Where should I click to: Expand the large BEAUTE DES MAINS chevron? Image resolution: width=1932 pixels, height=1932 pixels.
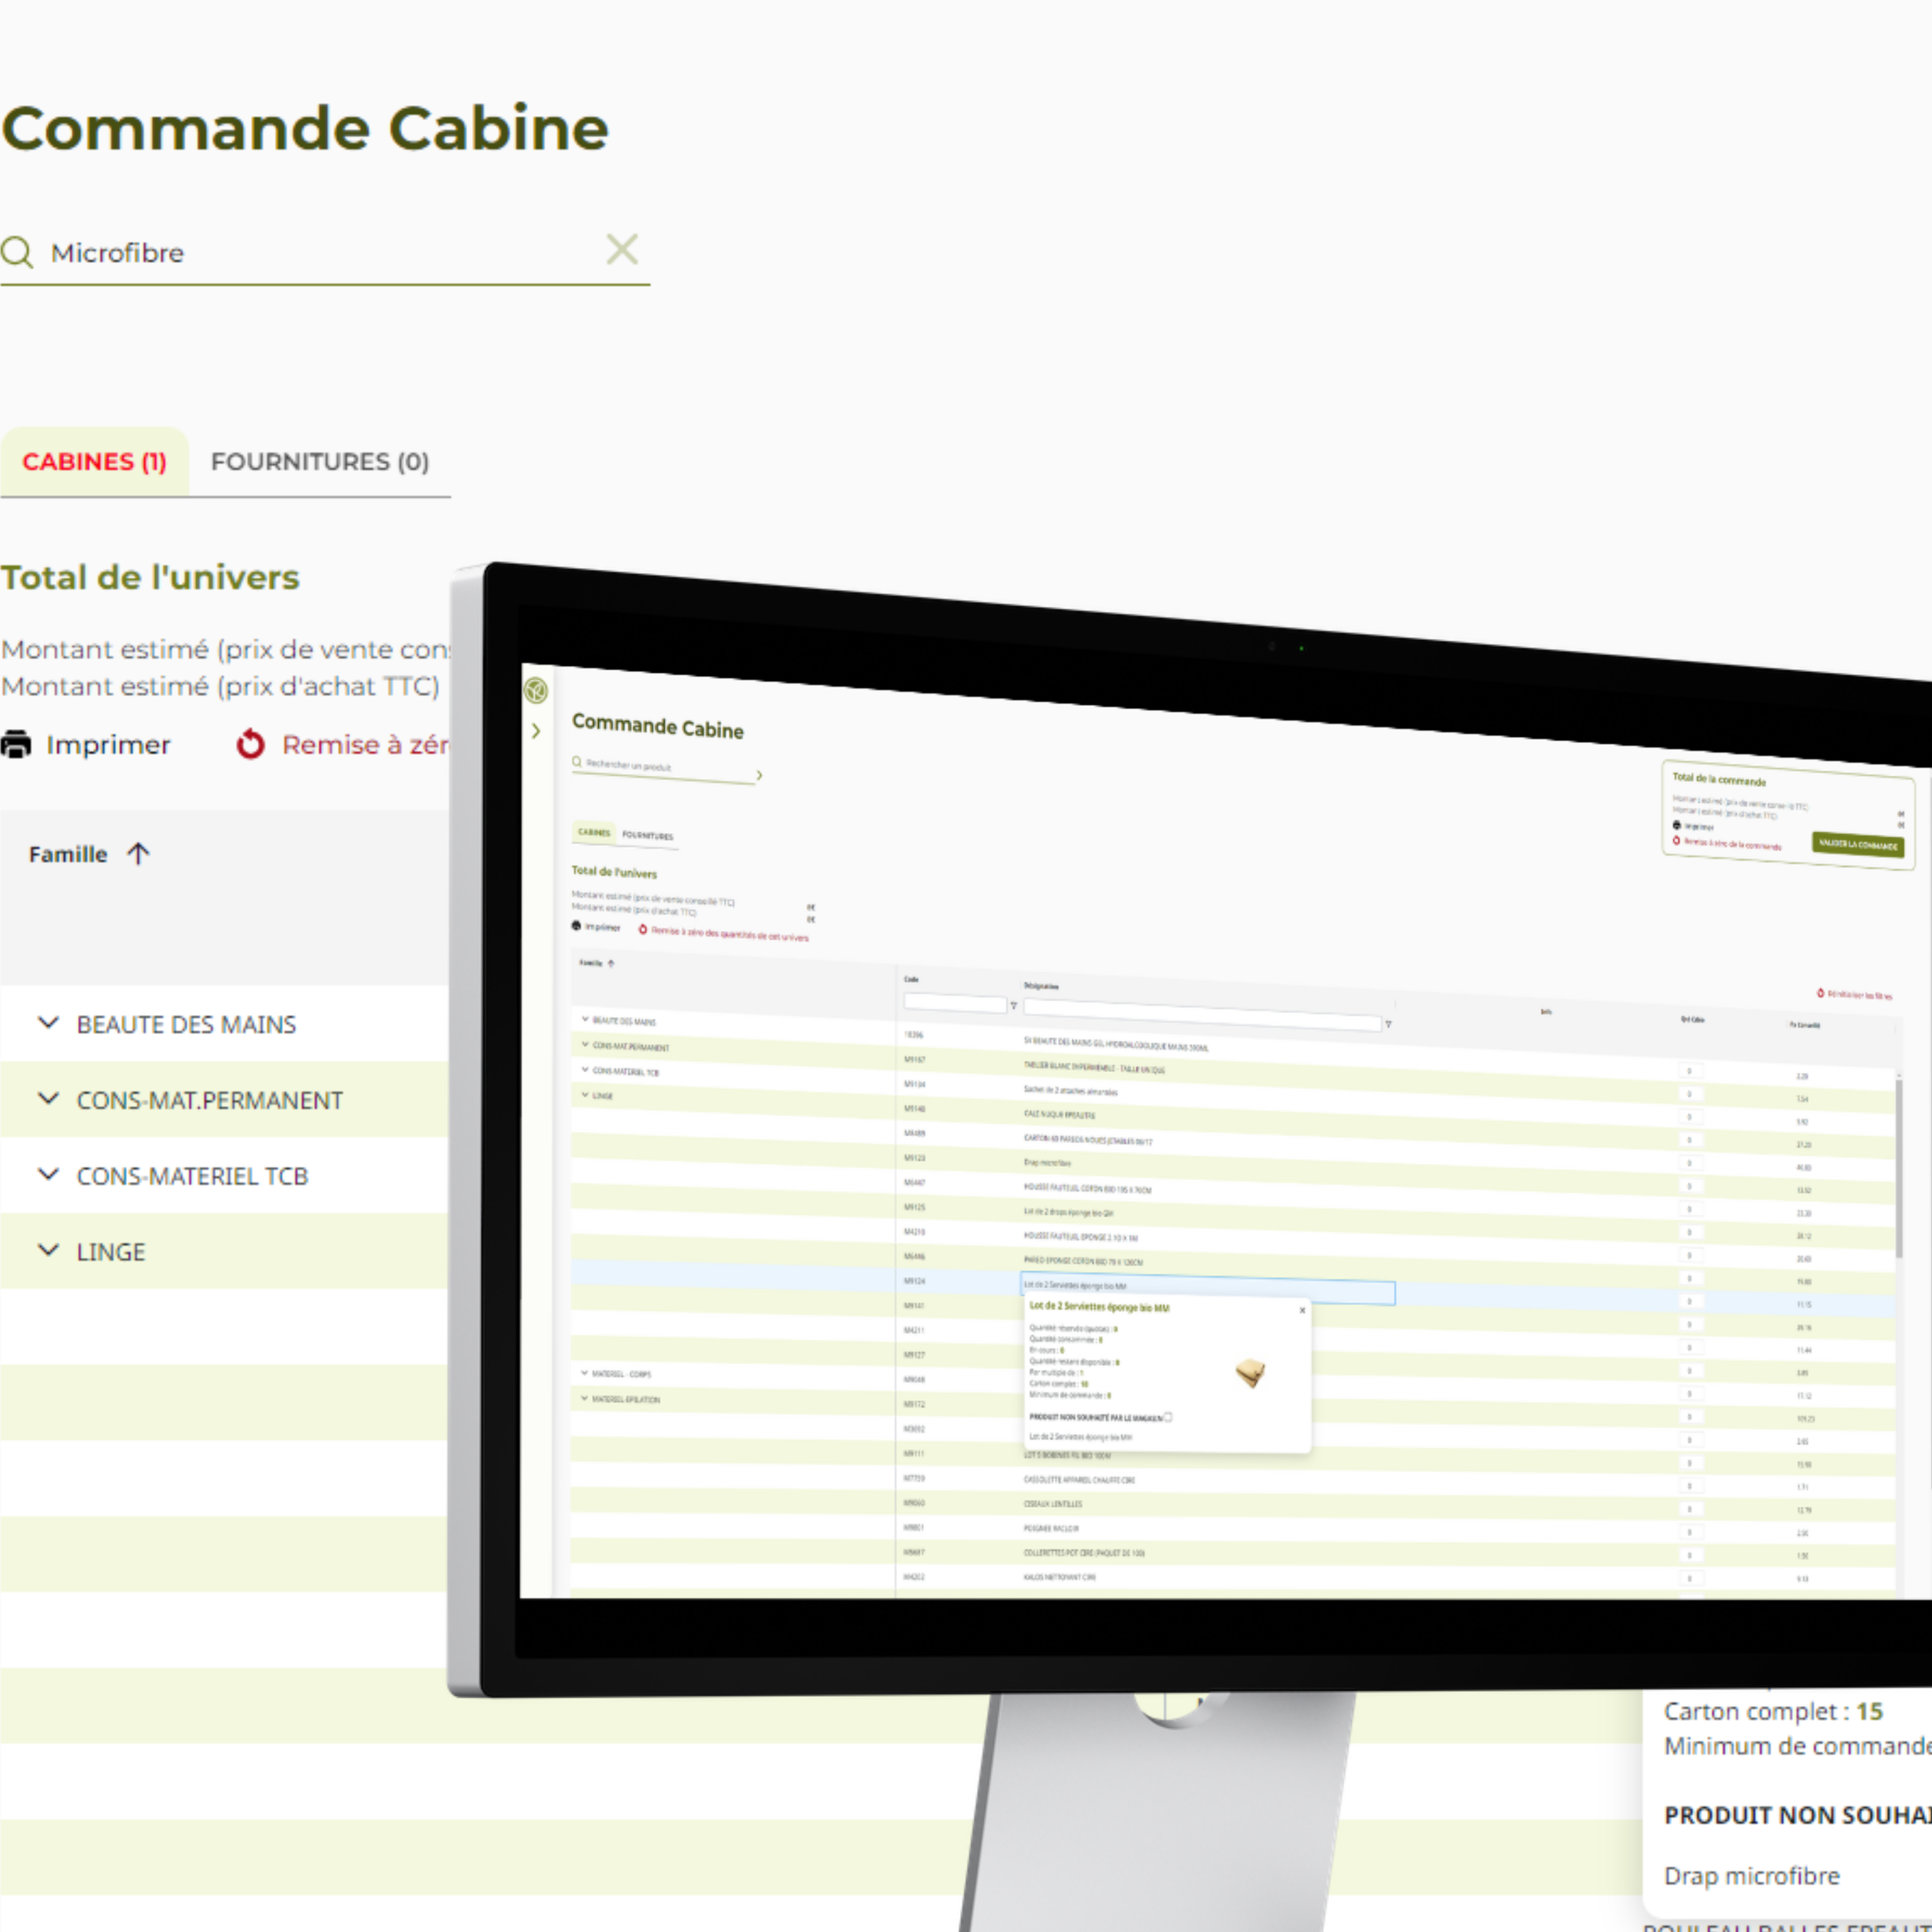point(48,1022)
